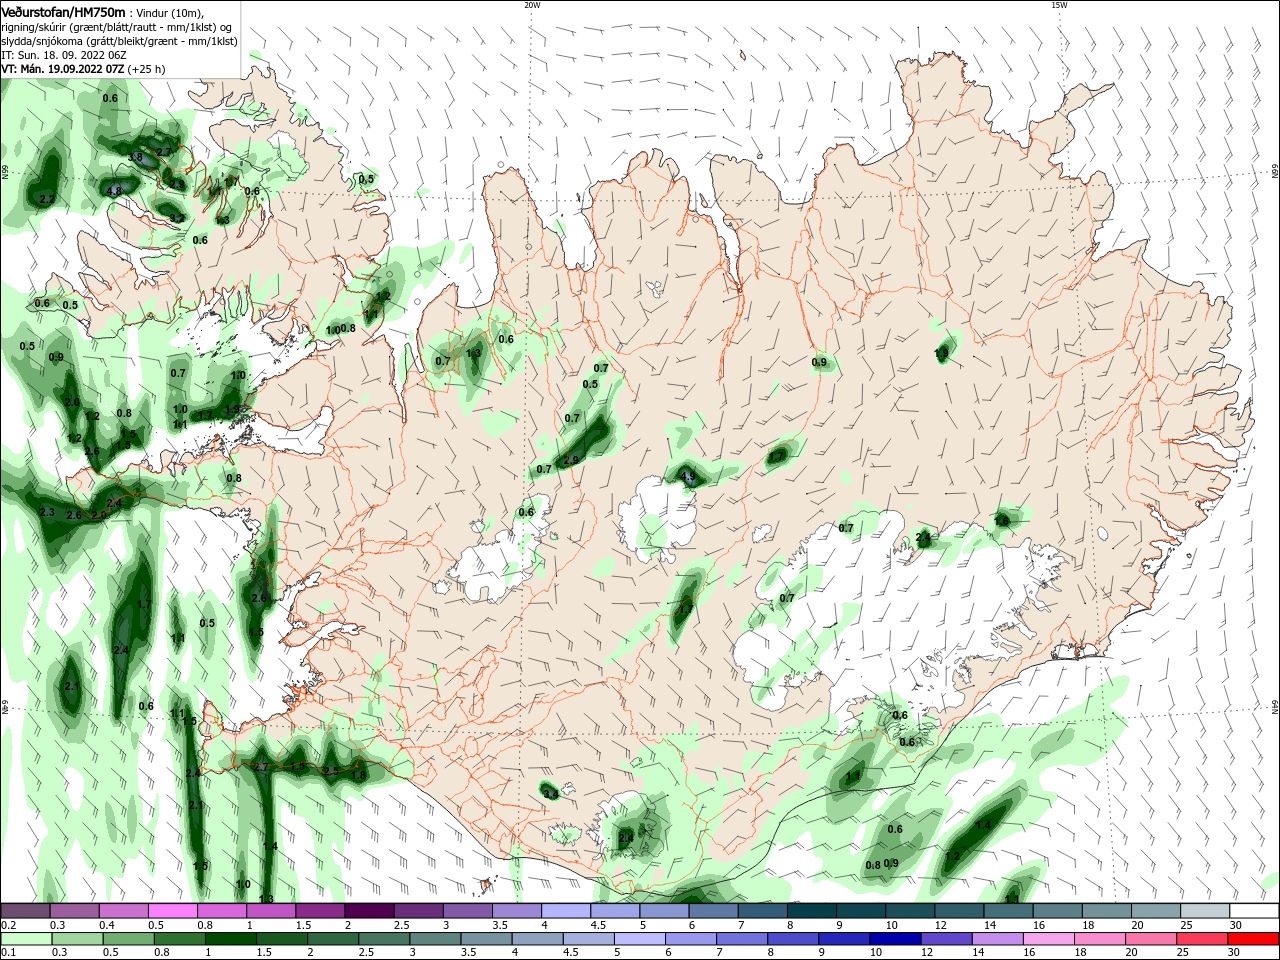Pick the bright pink swatch between 0.5 and 0.8

coord(173,911)
